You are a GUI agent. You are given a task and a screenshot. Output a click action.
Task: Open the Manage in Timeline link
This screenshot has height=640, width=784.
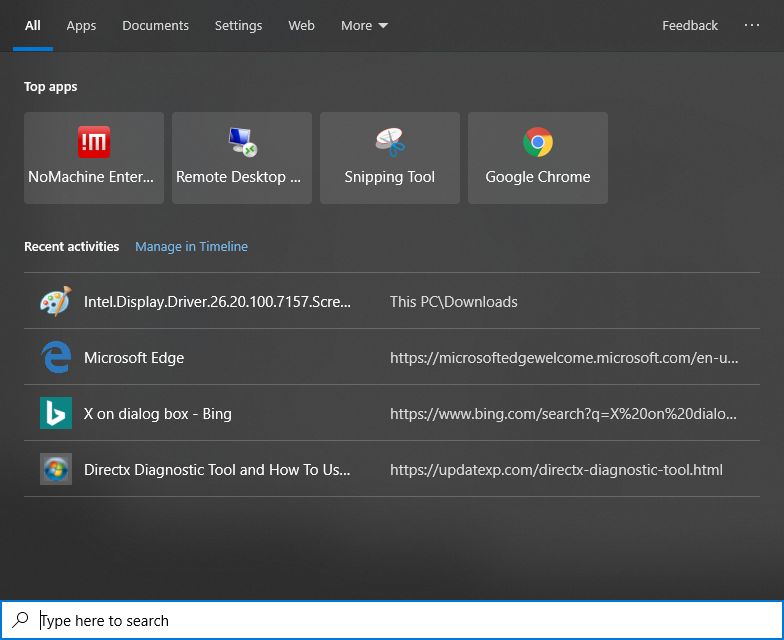[x=191, y=246]
